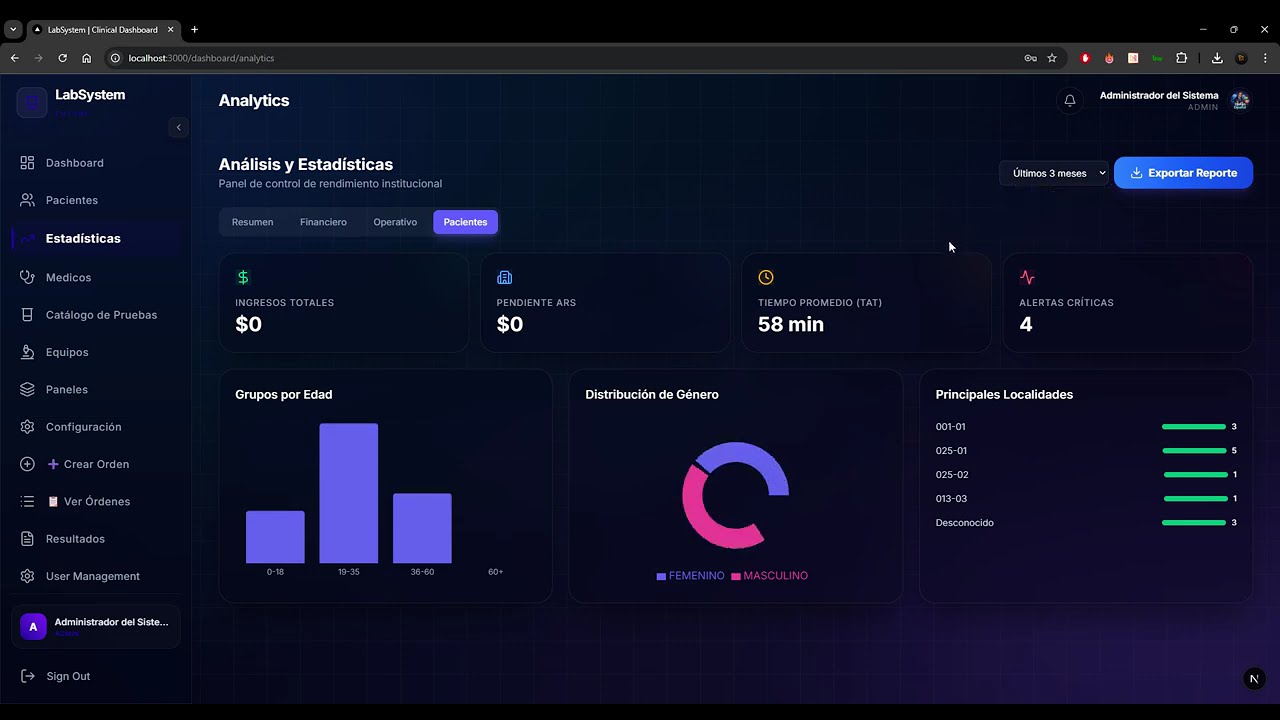Click the Grupos por Edad heading
The height and width of the screenshot is (720, 1280).
click(284, 394)
